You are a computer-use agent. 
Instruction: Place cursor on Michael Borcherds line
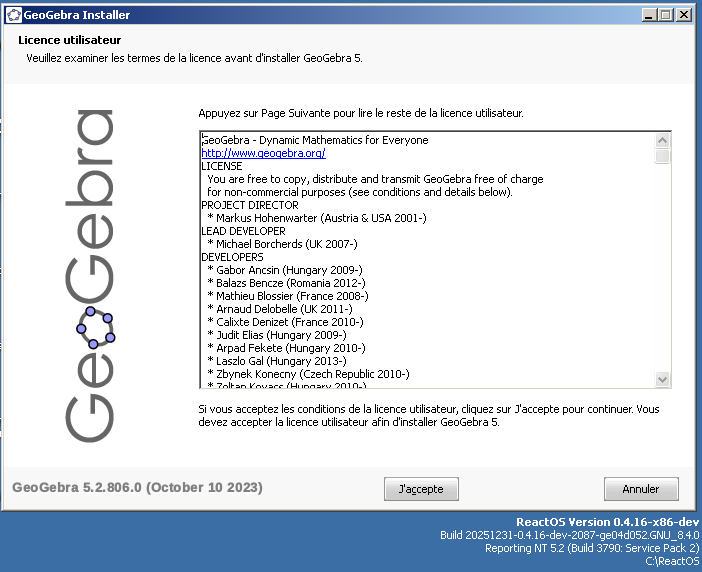pyautogui.click(x=281, y=244)
